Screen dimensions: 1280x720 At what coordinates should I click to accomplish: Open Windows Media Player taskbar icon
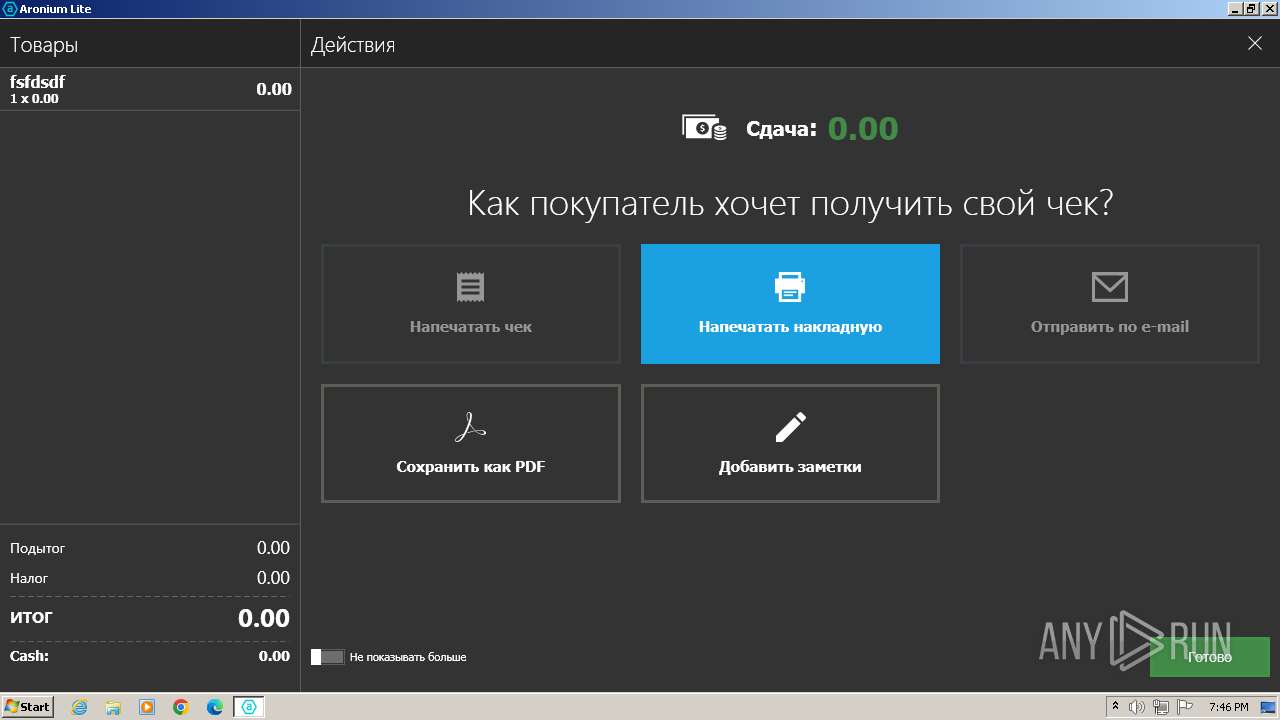click(x=147, y=707)
